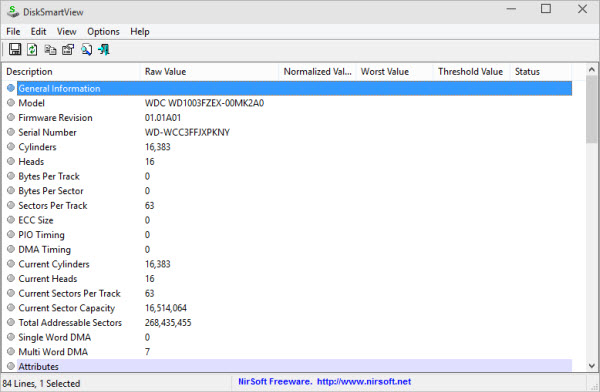This screenshot has width=600, height=392.
Task: Open the Options menu
Action: [x=103, y=31]
